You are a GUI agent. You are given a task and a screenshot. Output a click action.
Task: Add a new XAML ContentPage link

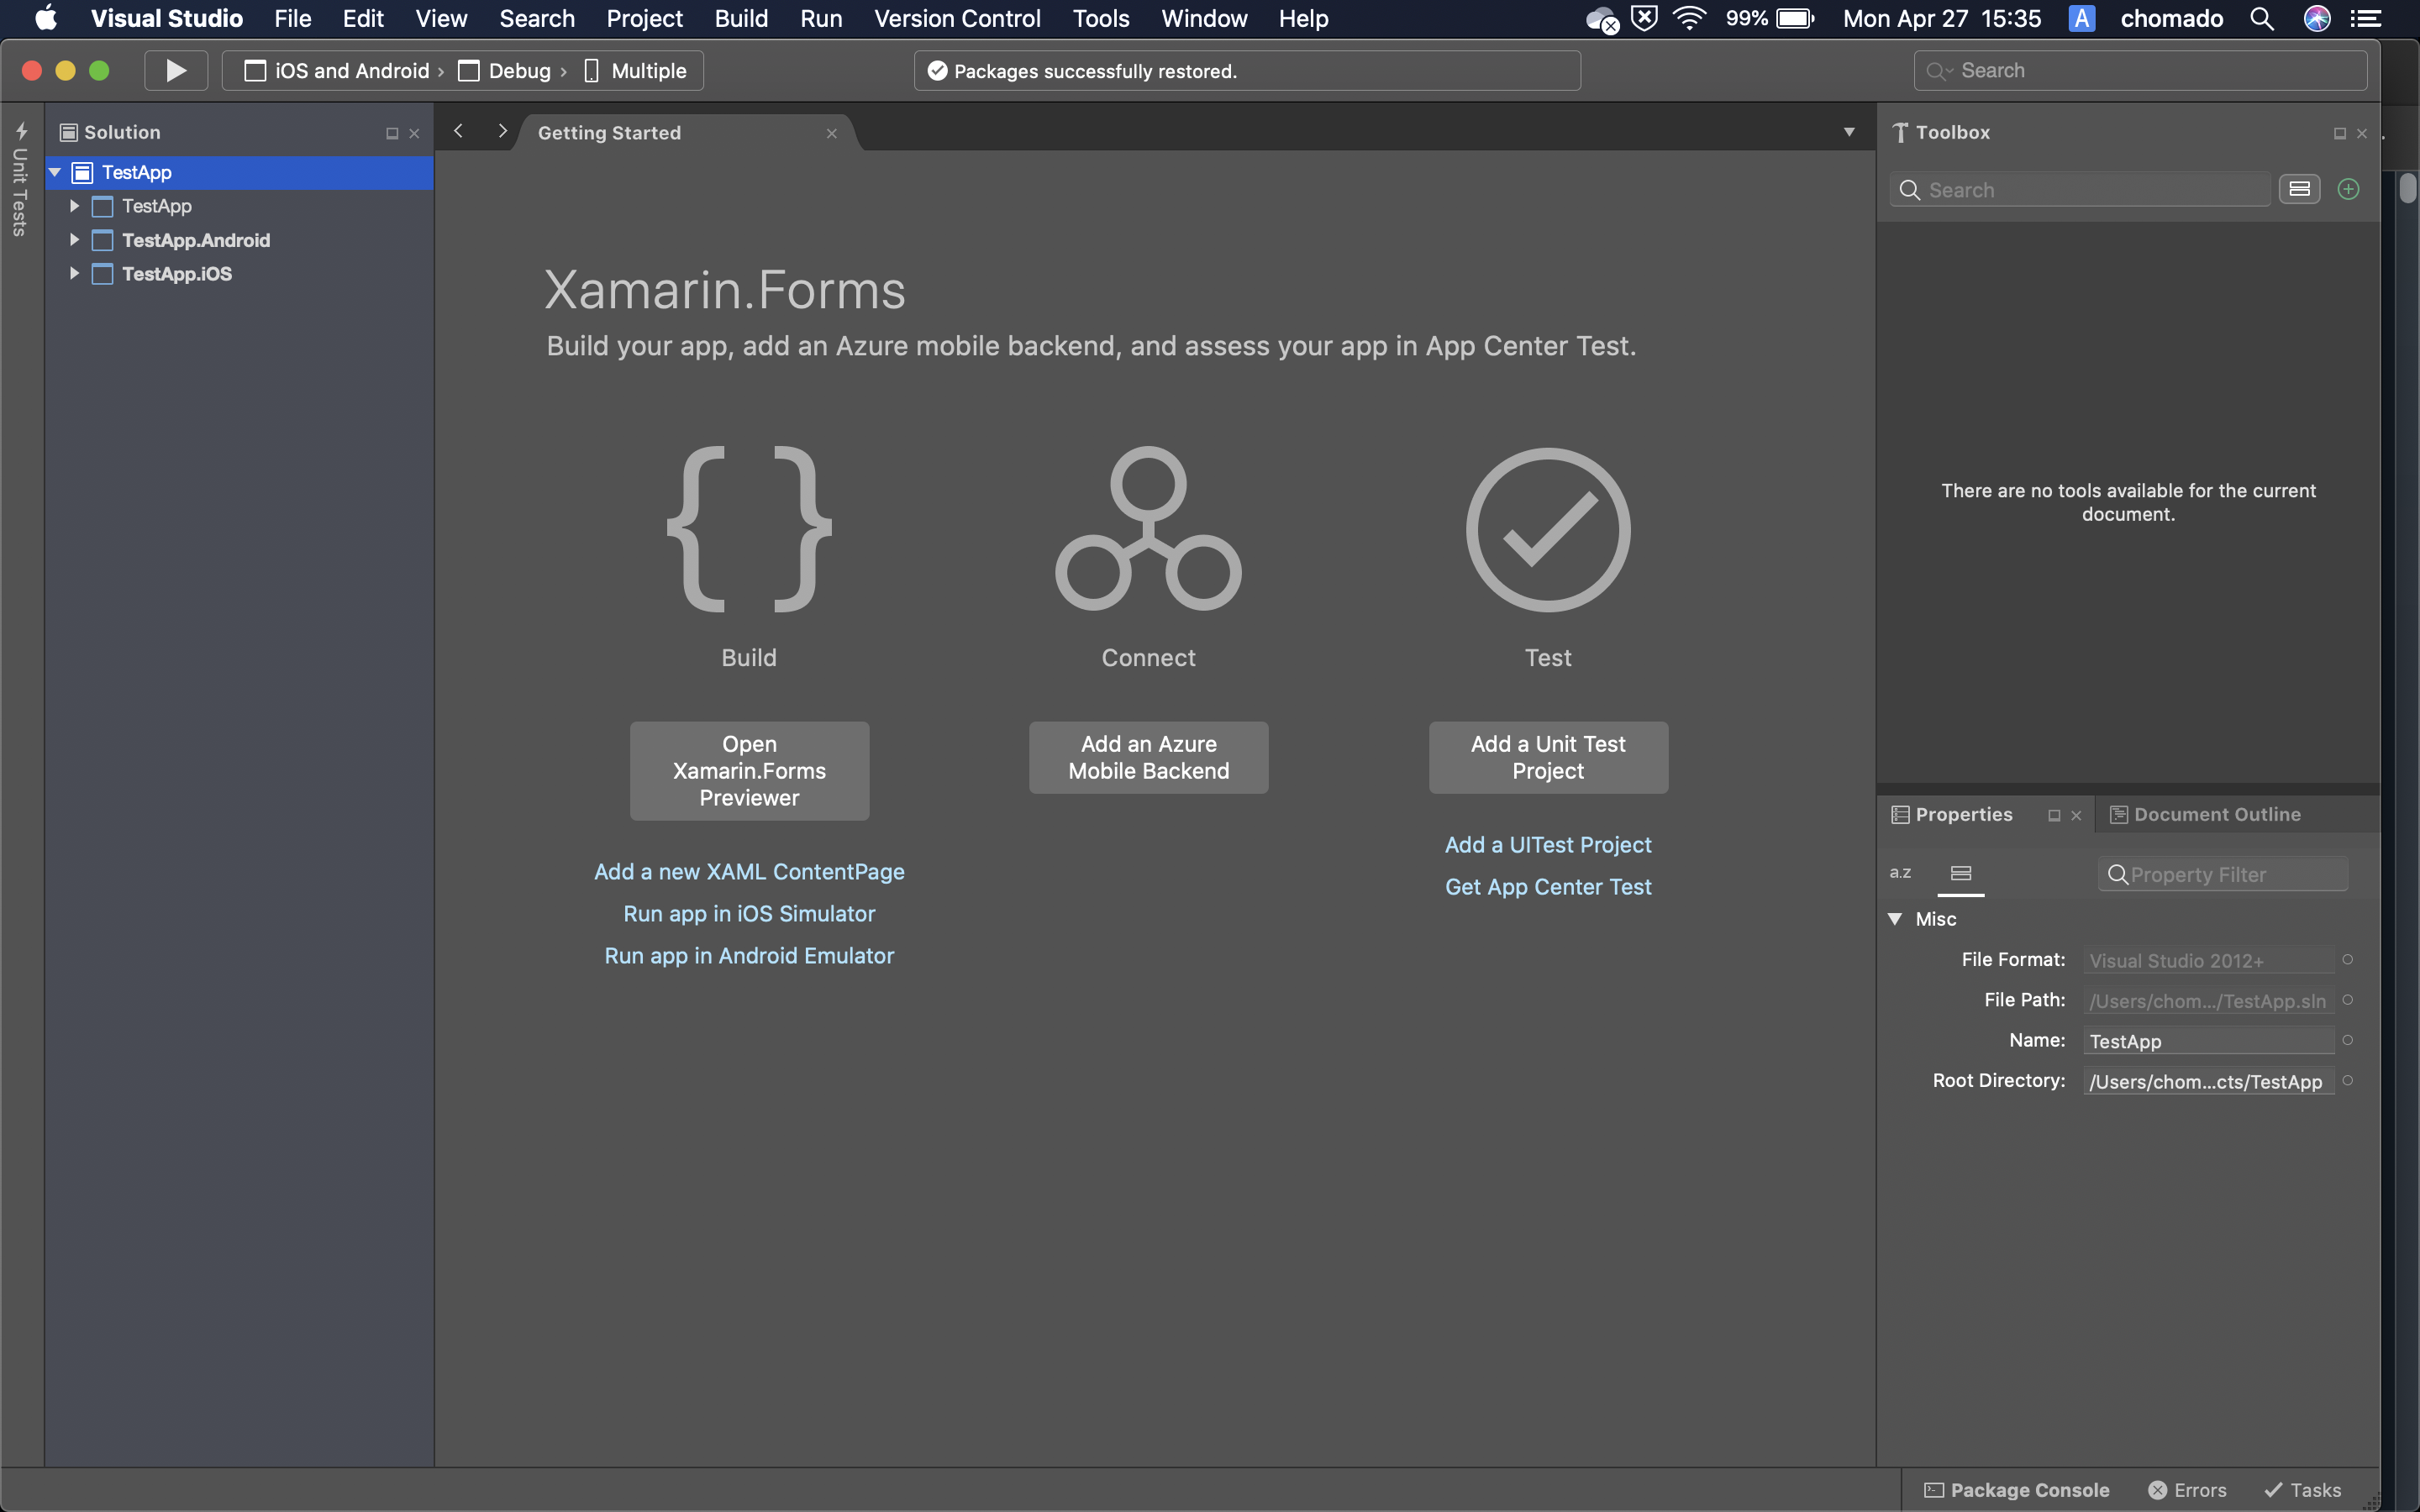click(x=749, y=872)
